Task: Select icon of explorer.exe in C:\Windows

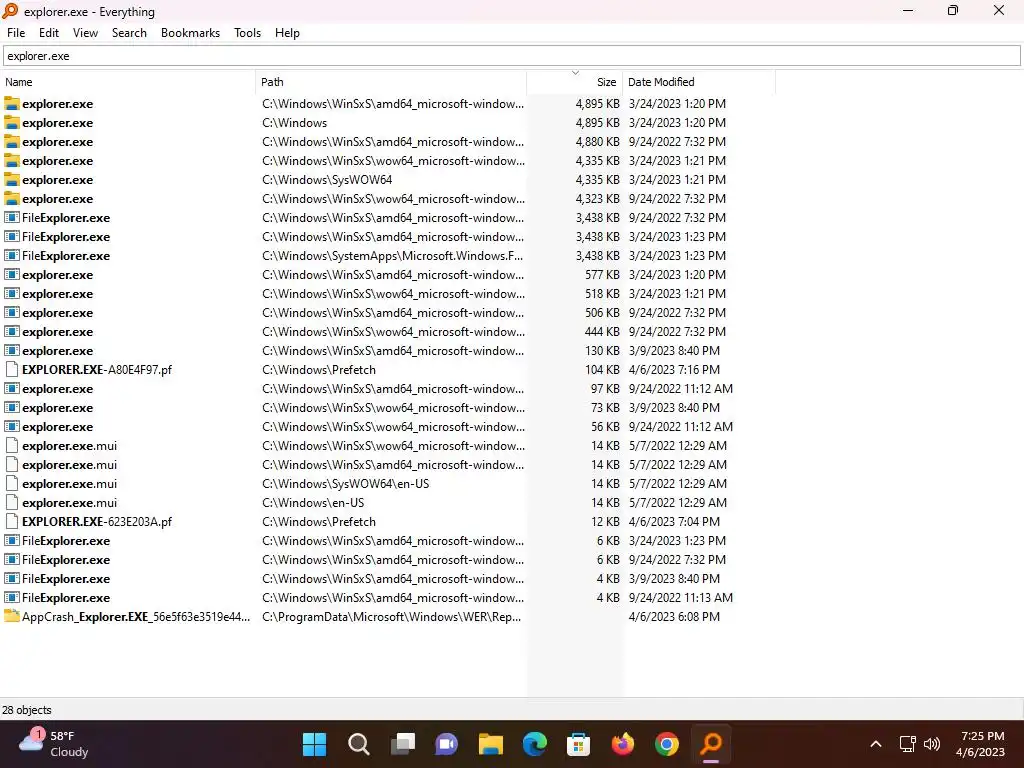Action: 12,123
